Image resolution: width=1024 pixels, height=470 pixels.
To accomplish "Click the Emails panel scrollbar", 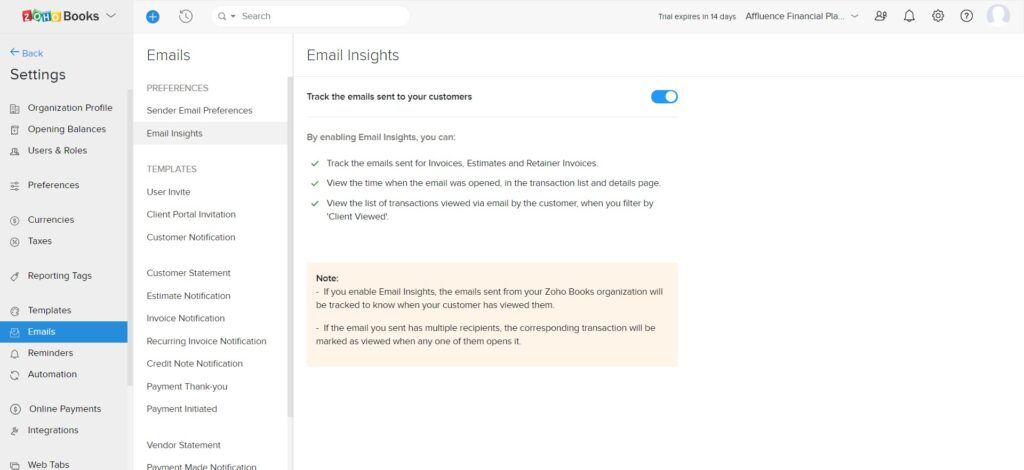I will 290,246.
